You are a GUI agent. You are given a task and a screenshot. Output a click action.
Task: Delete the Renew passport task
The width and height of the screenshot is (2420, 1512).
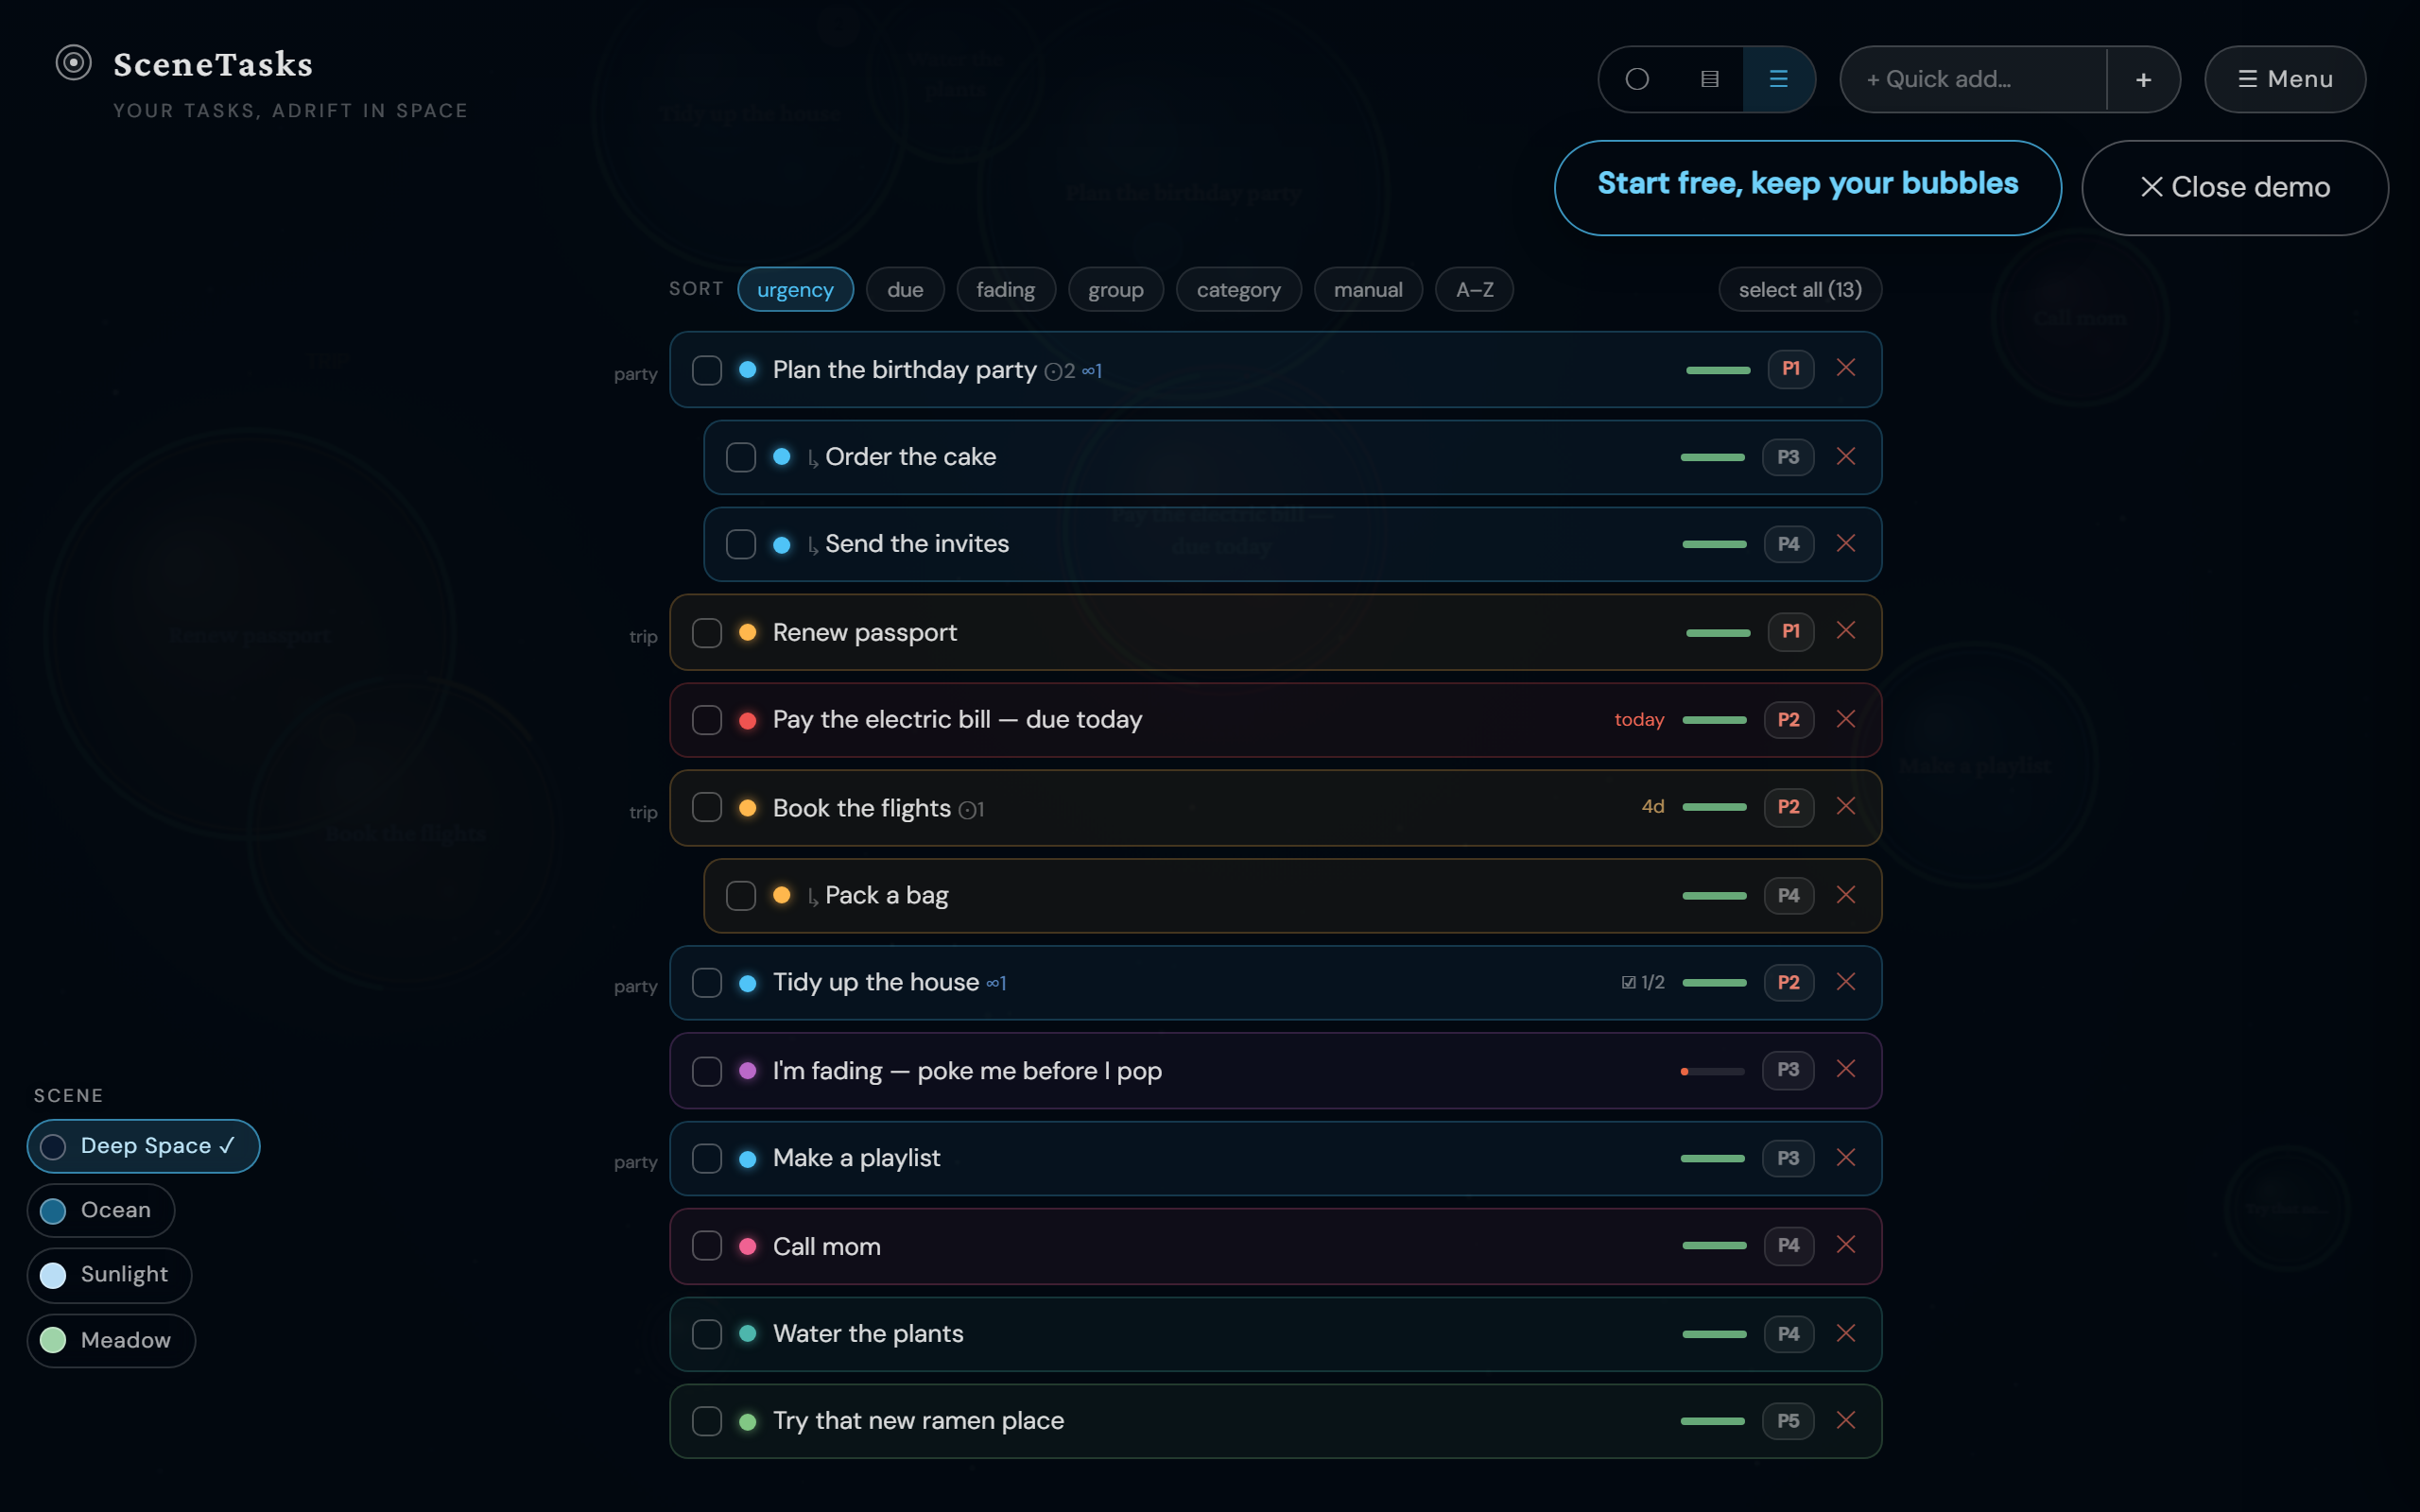[x=1846, y=631]
